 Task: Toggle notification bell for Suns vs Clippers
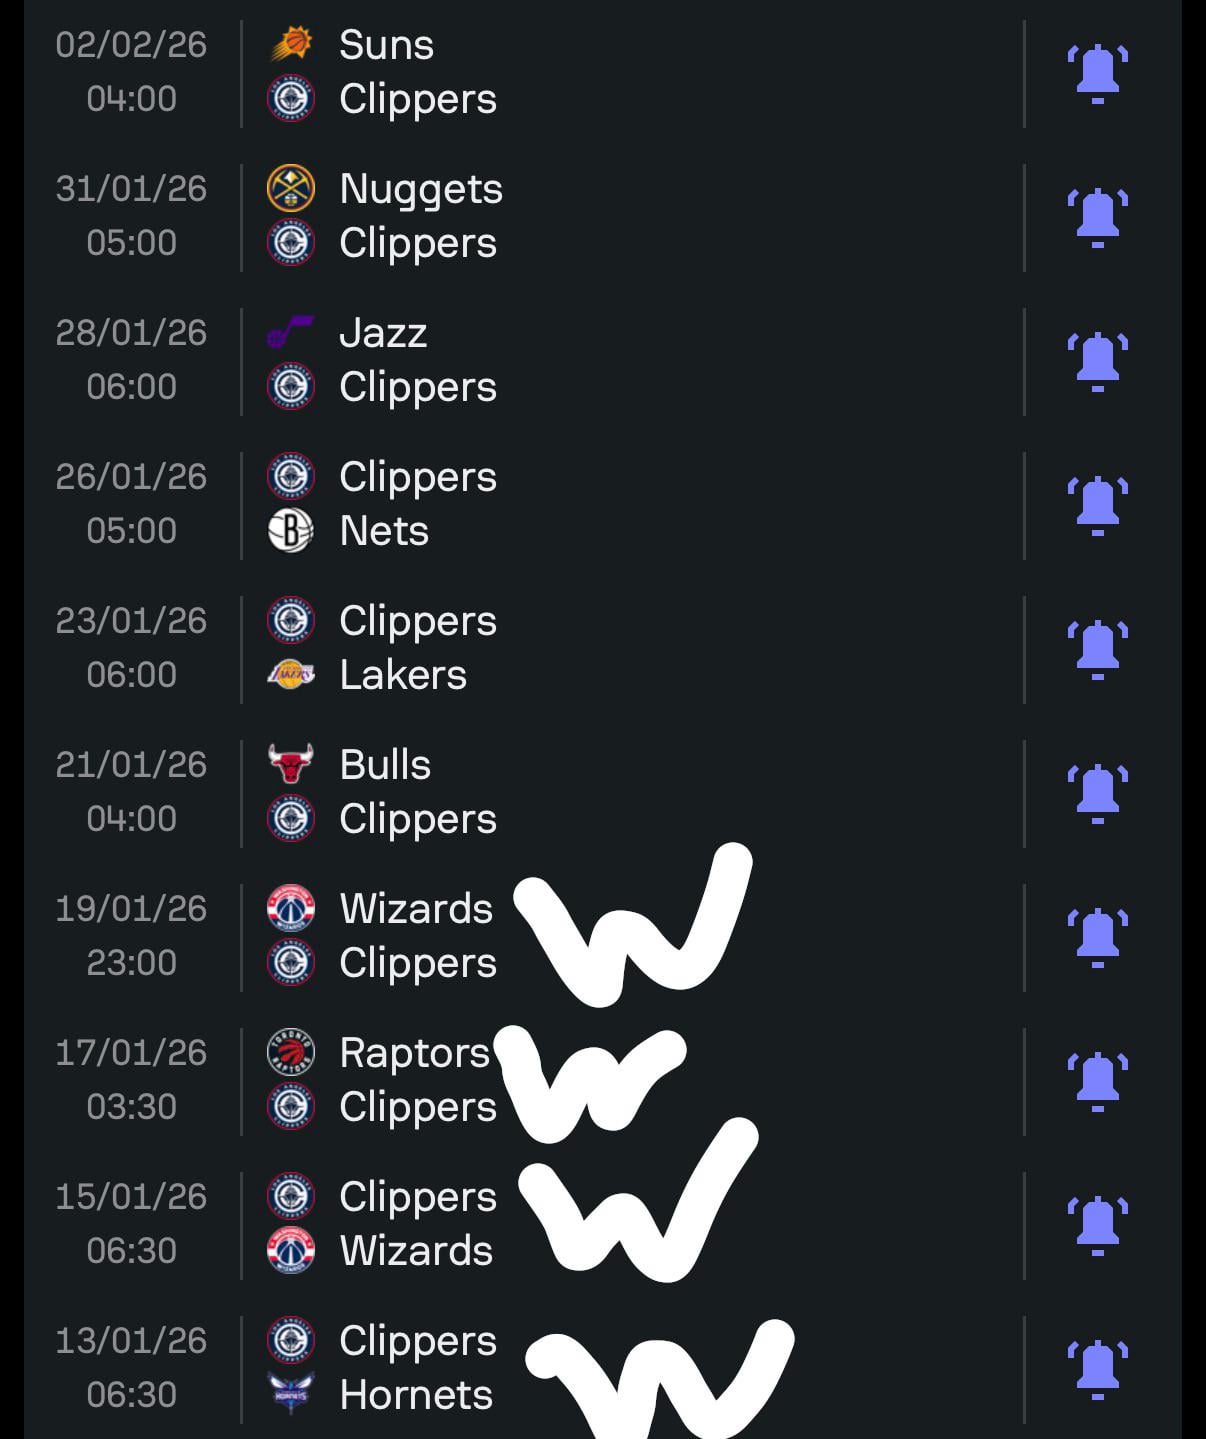(1097, 73)
